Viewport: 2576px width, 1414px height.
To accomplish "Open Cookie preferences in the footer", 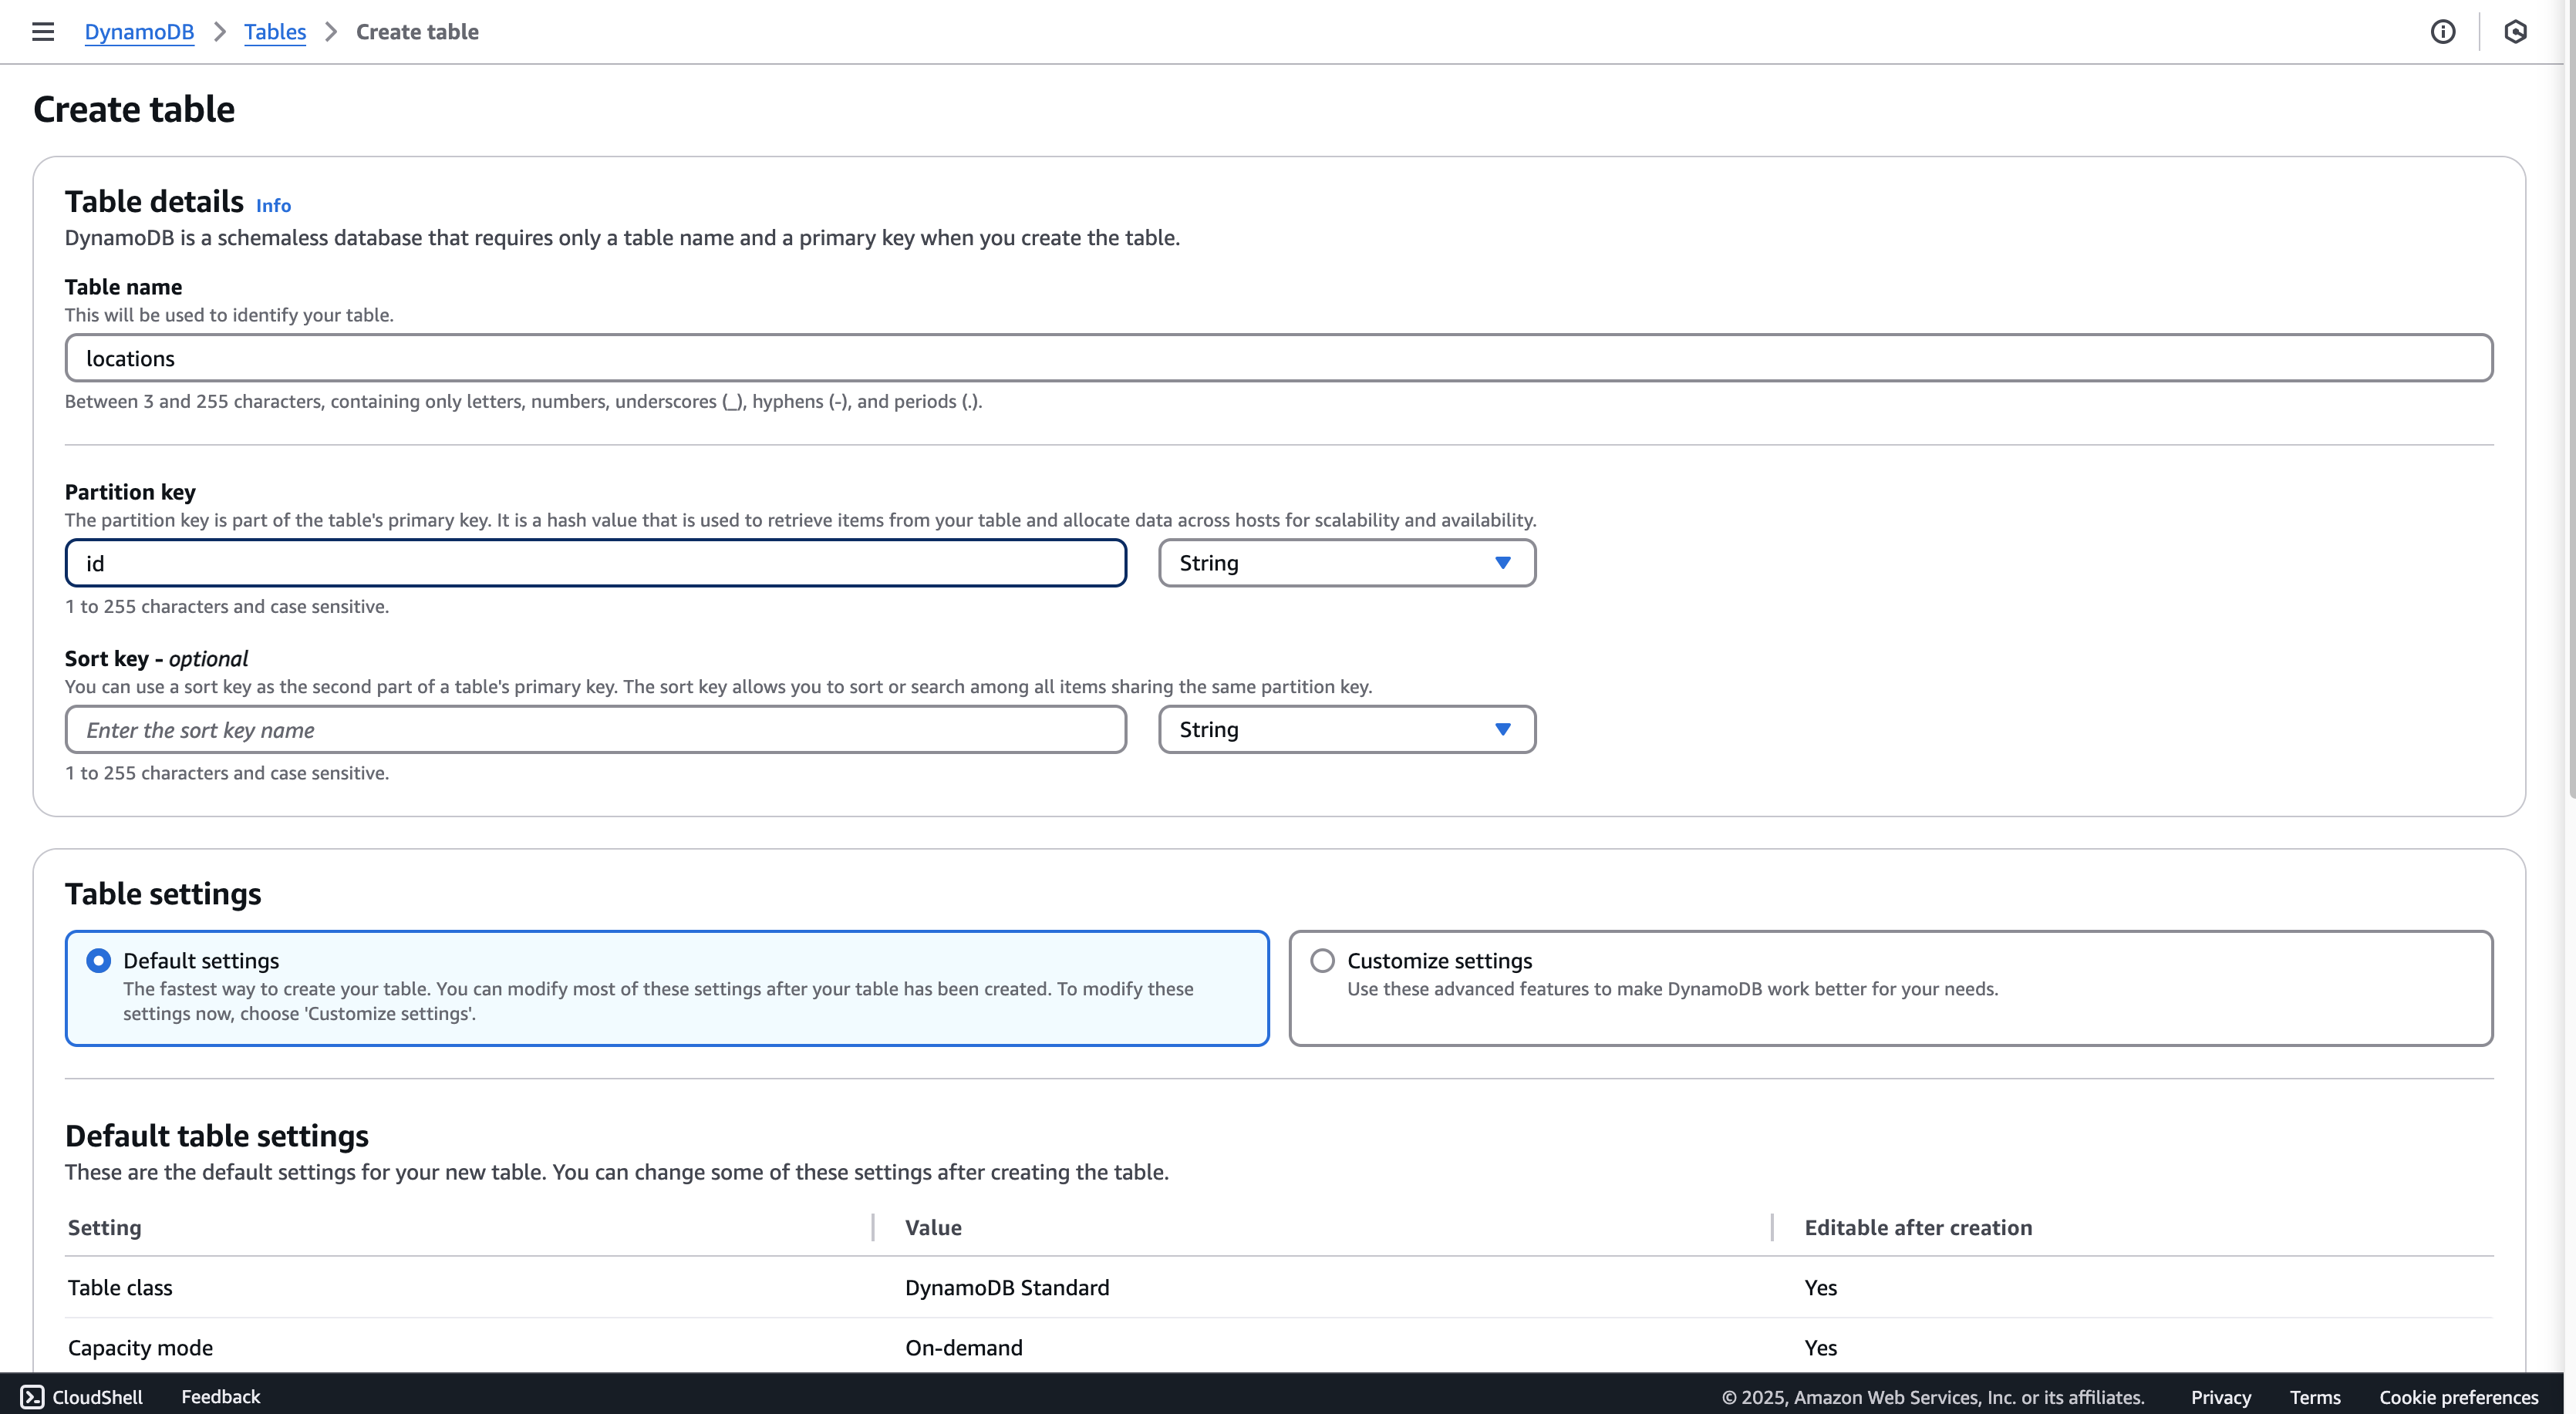I will point(2458,1397).
